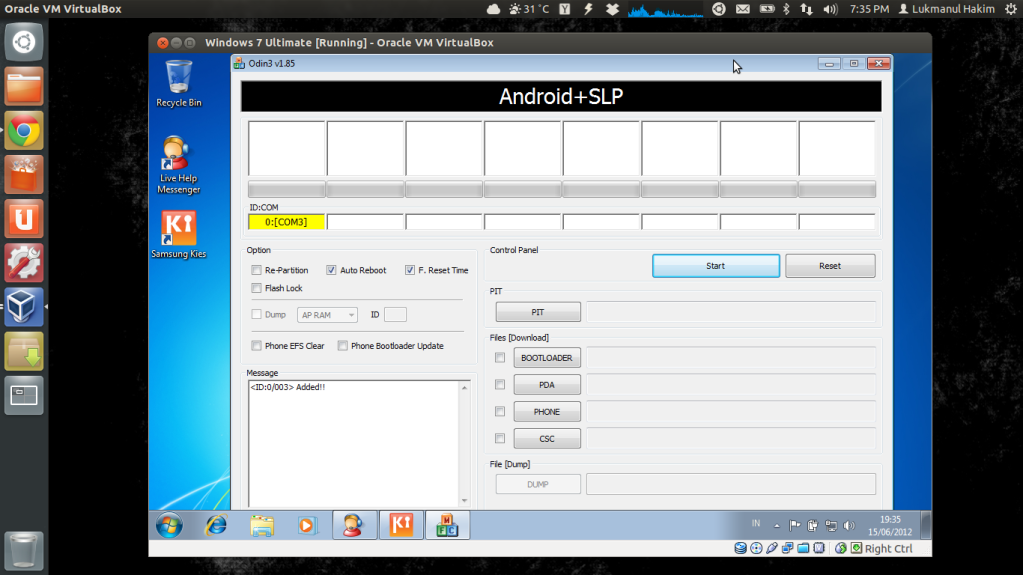
Task: Click the Reset button in Control Panel
Action: tap(830, 266)
